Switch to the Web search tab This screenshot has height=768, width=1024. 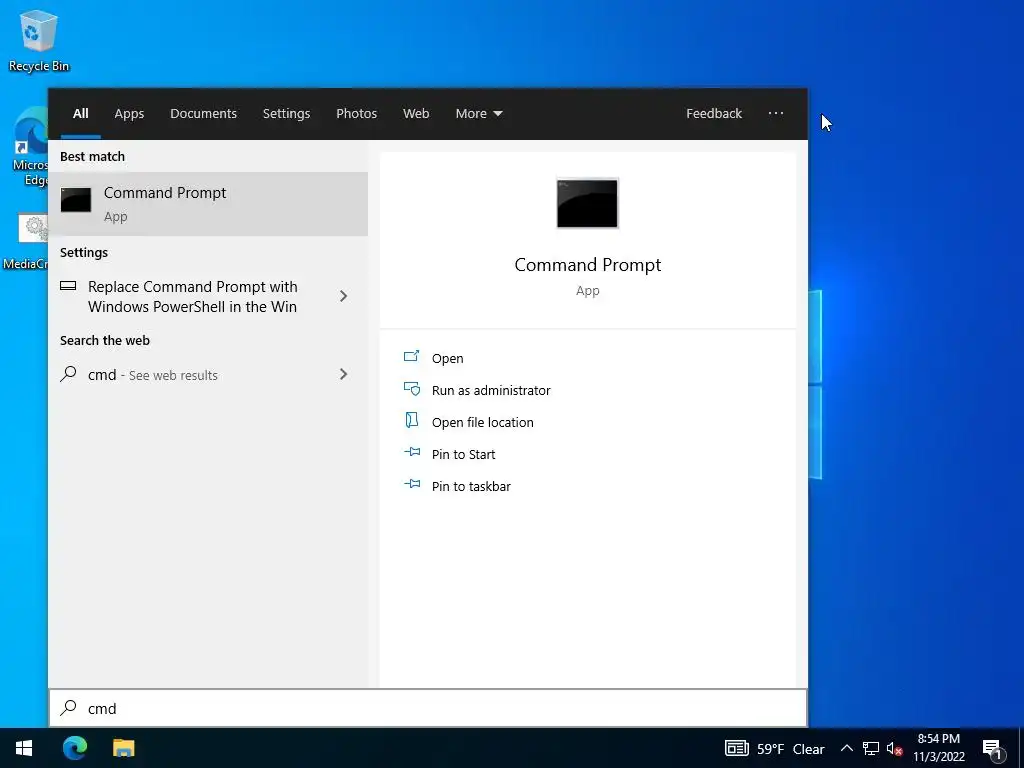tap(415, 114)
